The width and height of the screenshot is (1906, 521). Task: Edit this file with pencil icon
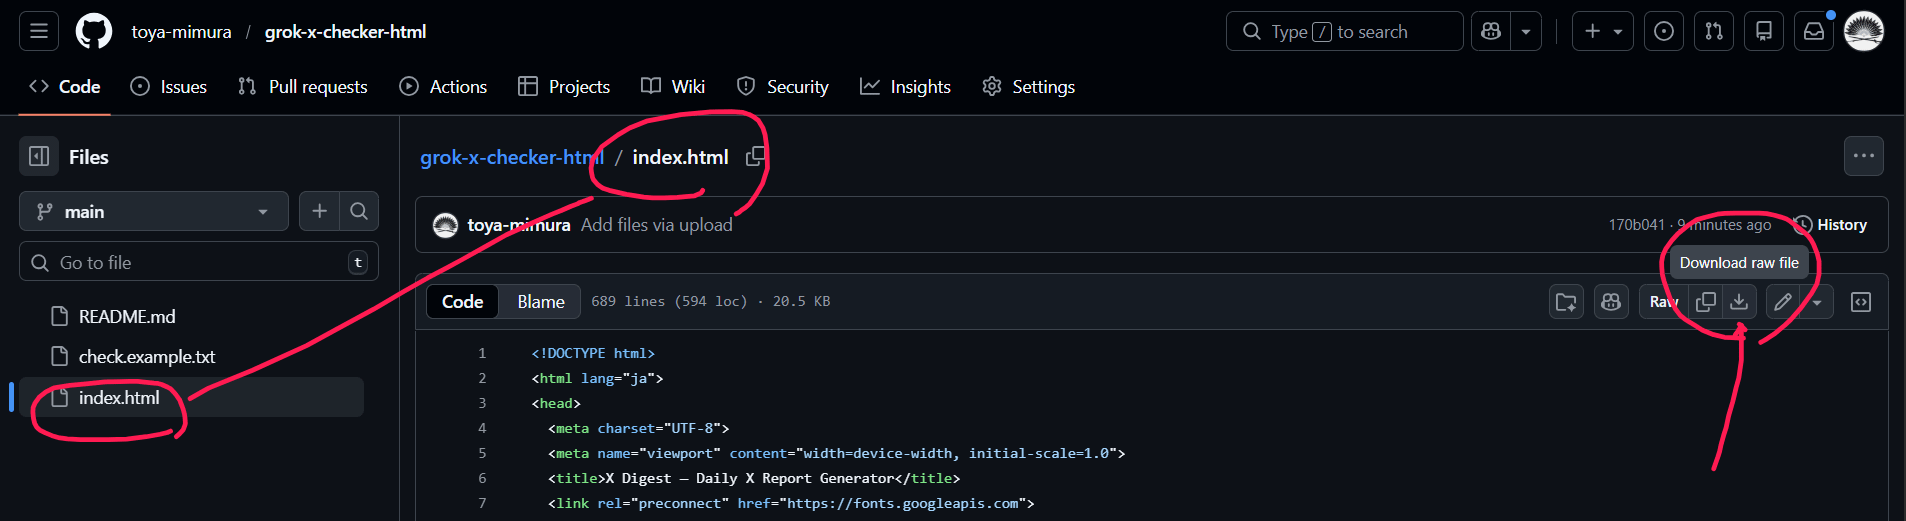tap(1783, 301)
